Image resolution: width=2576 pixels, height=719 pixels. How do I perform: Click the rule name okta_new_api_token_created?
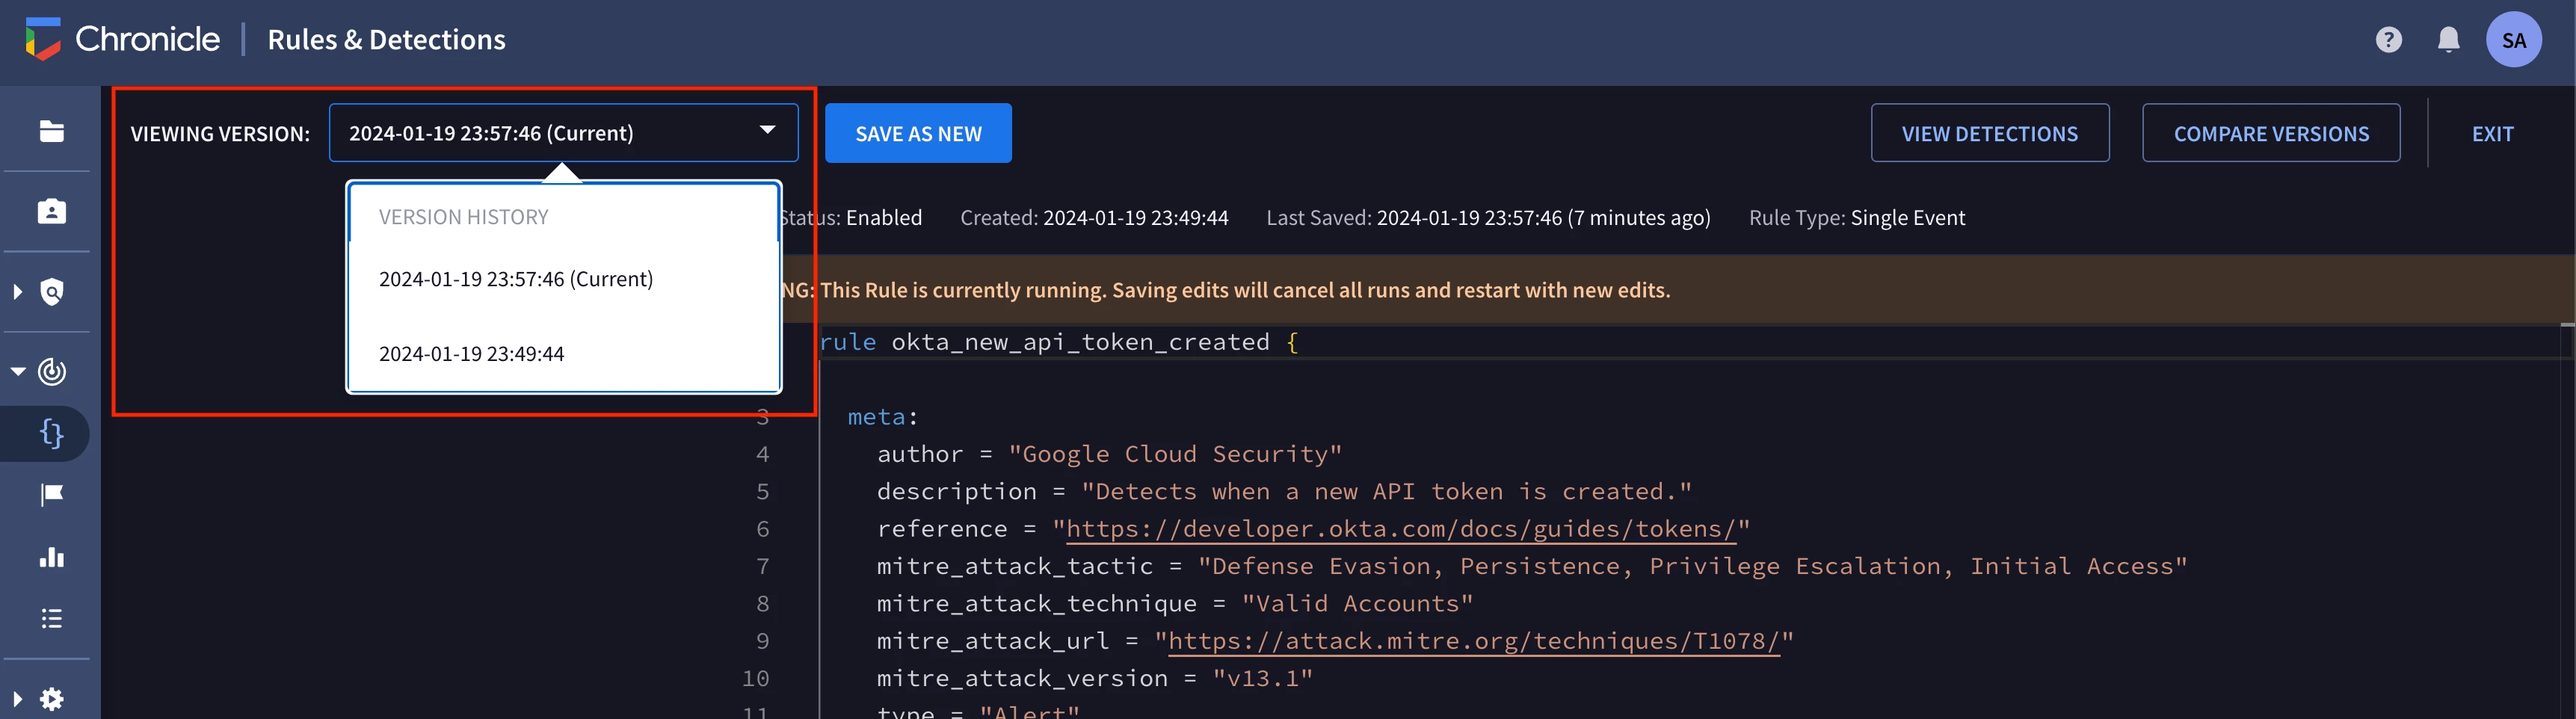1080,342
